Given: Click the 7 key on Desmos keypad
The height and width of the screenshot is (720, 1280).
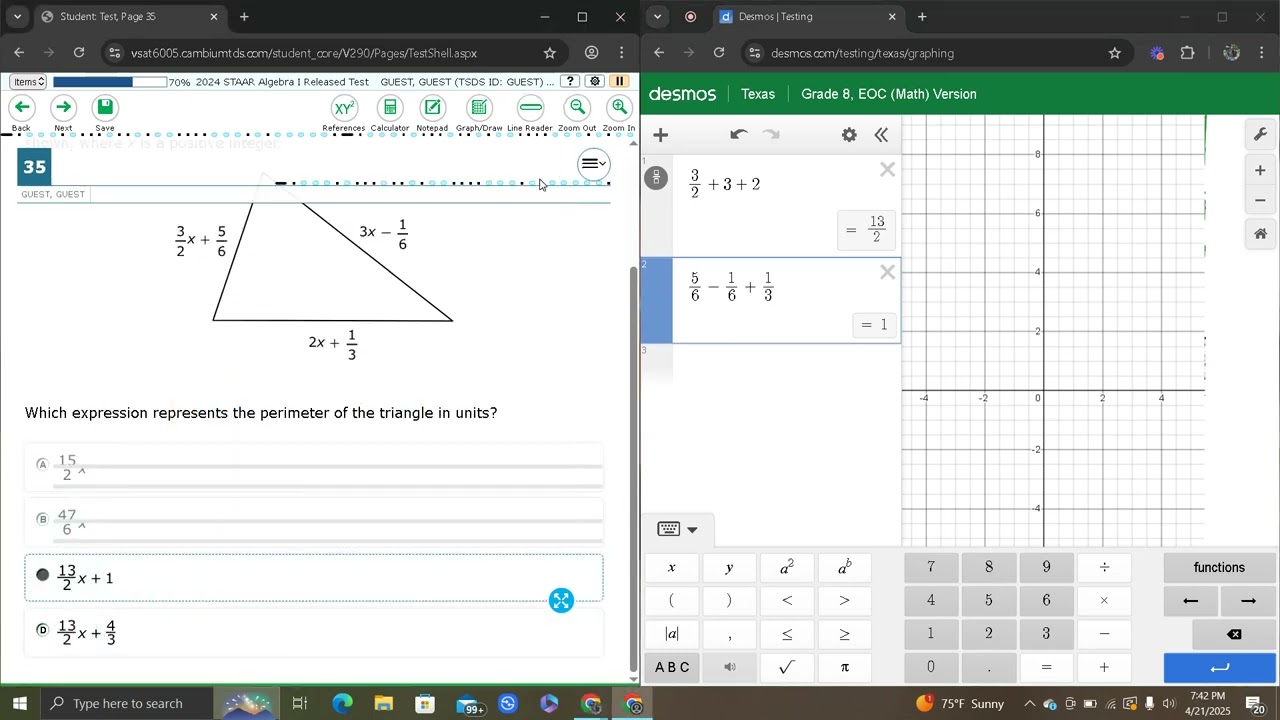Looking at the screenshot, I should tap(931, 567).
